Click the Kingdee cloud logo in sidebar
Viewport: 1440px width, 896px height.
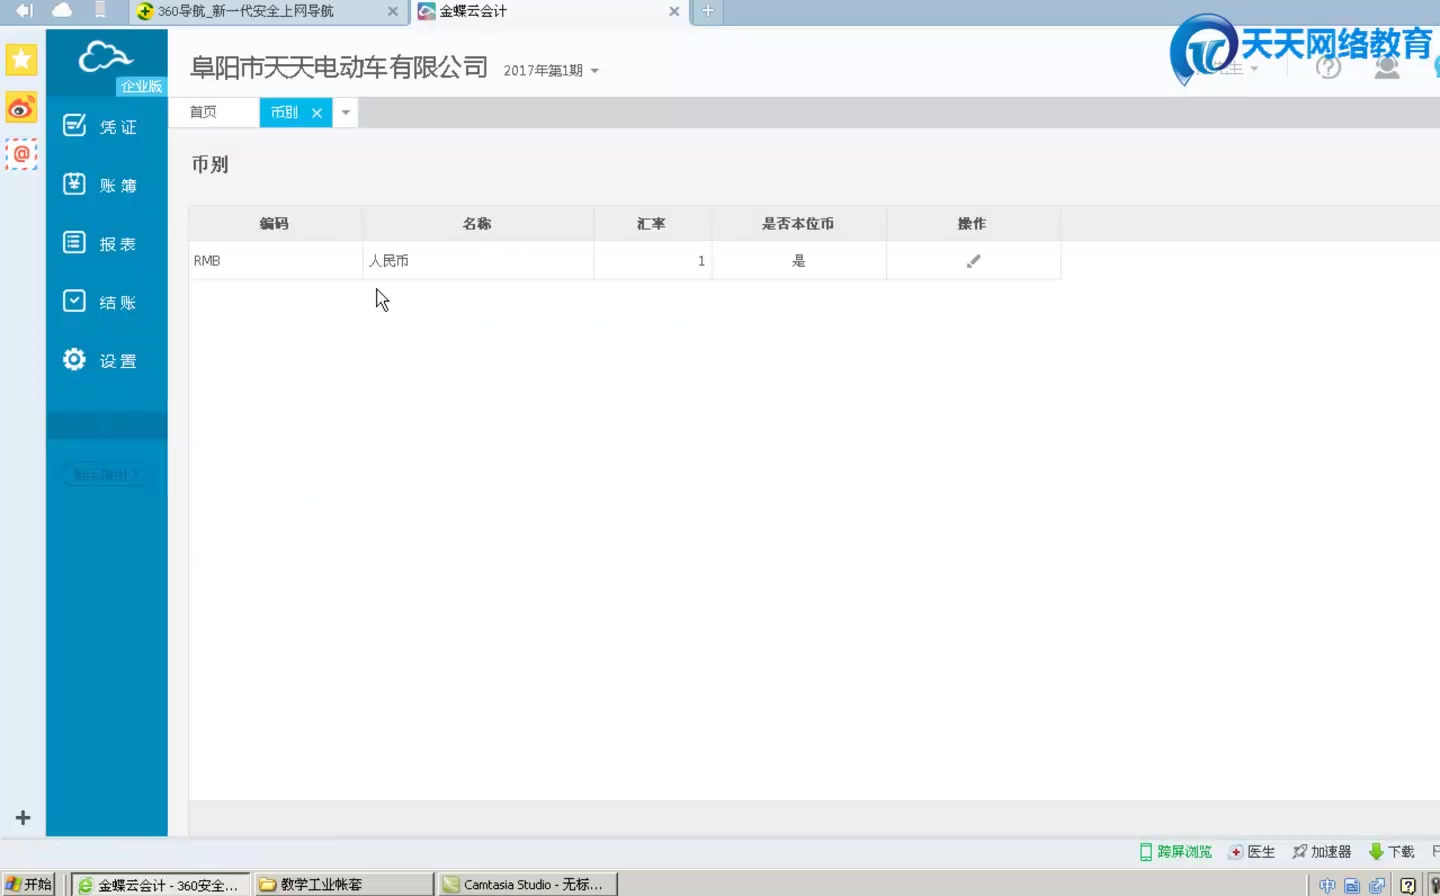[105, 57]
